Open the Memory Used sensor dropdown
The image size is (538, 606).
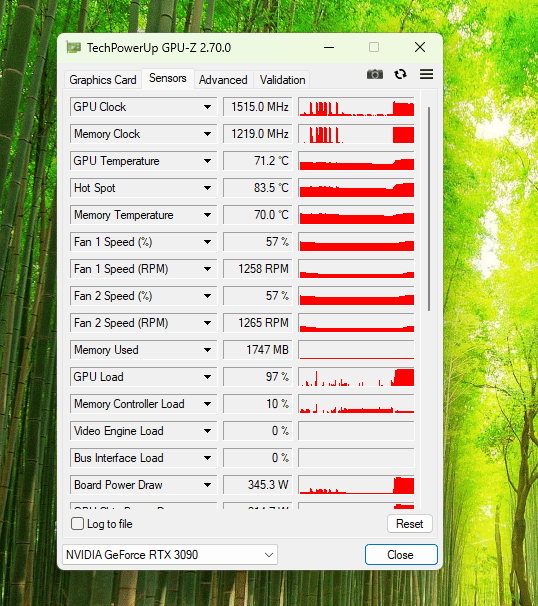coord(208,350)
